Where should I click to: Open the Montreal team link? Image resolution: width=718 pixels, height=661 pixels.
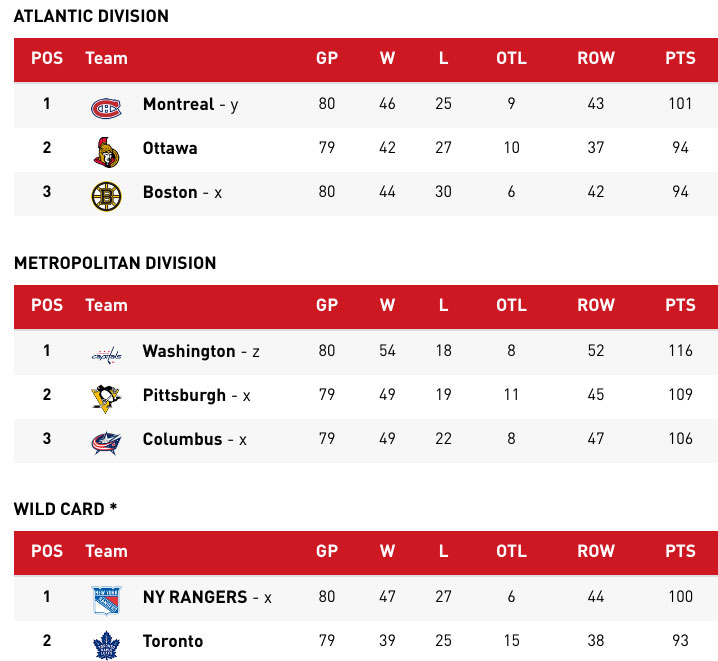tap(178, 104)
